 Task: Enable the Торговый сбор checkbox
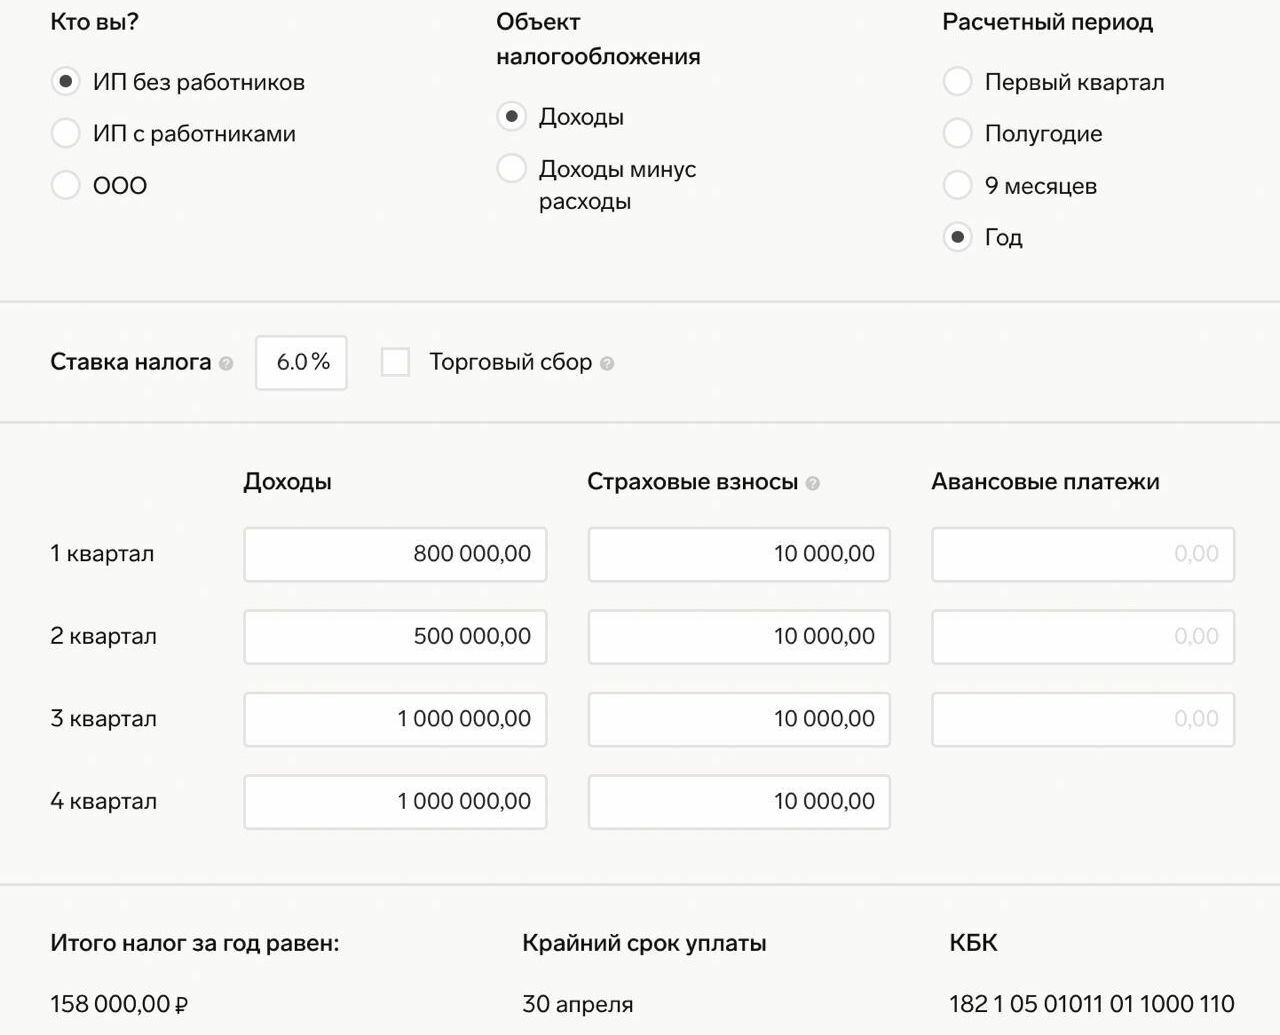[395, 362]
